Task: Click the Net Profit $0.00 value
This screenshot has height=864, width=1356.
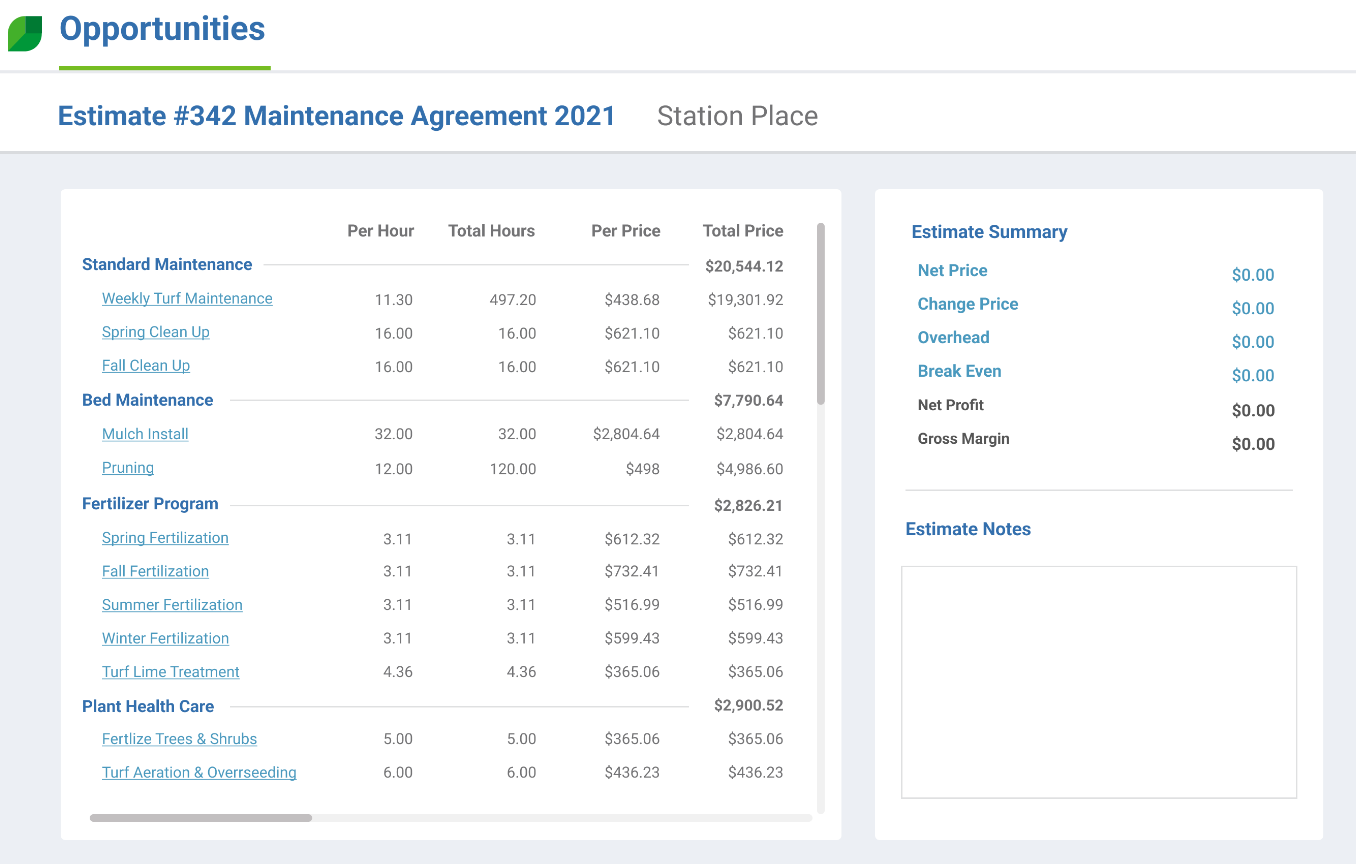Action: (x=1253, y=411)
